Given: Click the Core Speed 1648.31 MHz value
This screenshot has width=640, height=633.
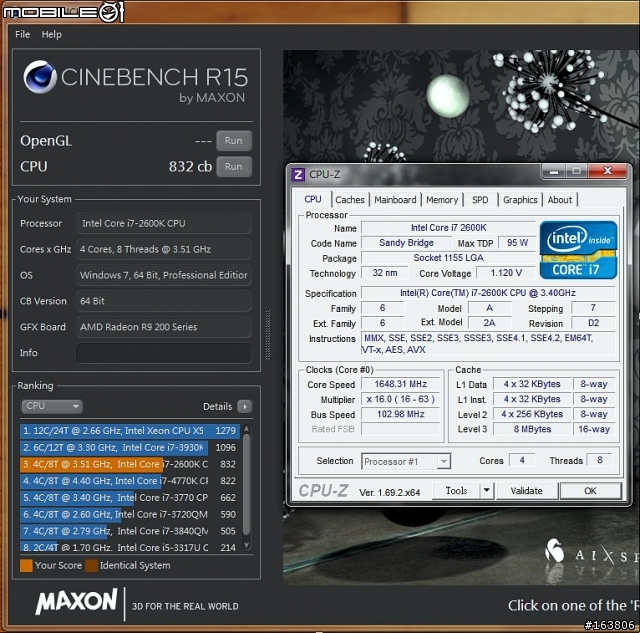Looking at the screenshot, I should 400,384.
